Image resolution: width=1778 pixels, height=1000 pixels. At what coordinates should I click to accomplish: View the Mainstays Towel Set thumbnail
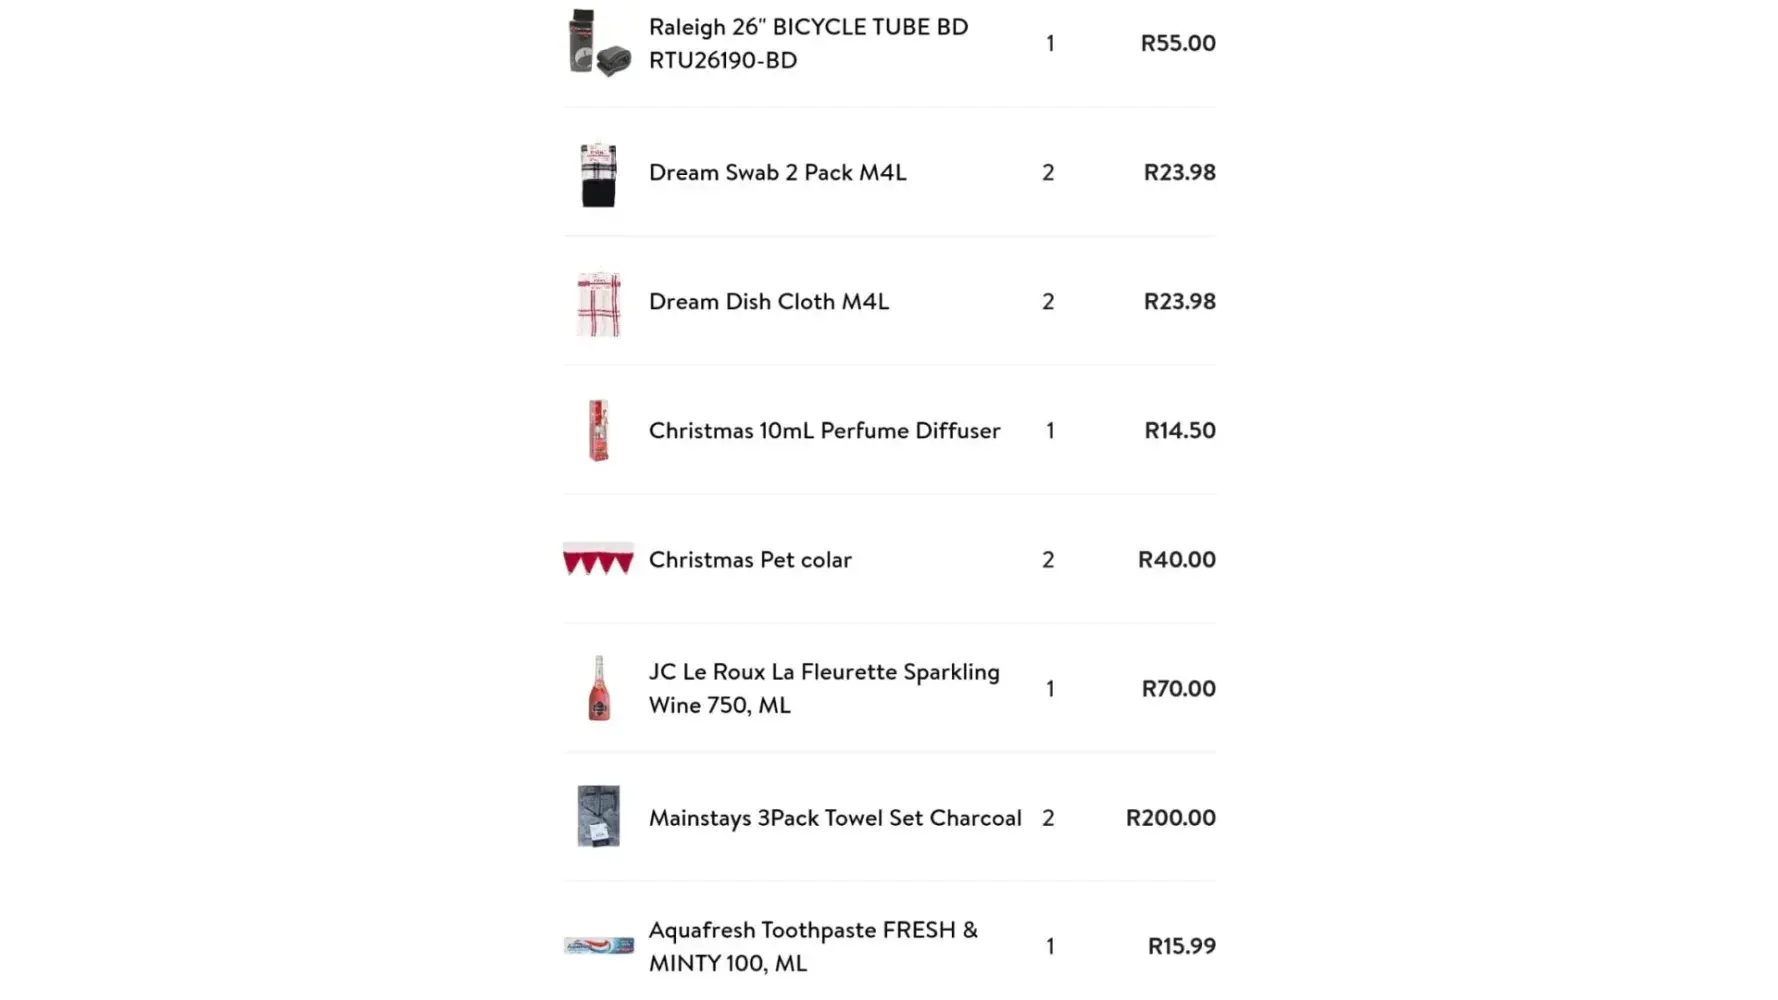tap(598, 816)
